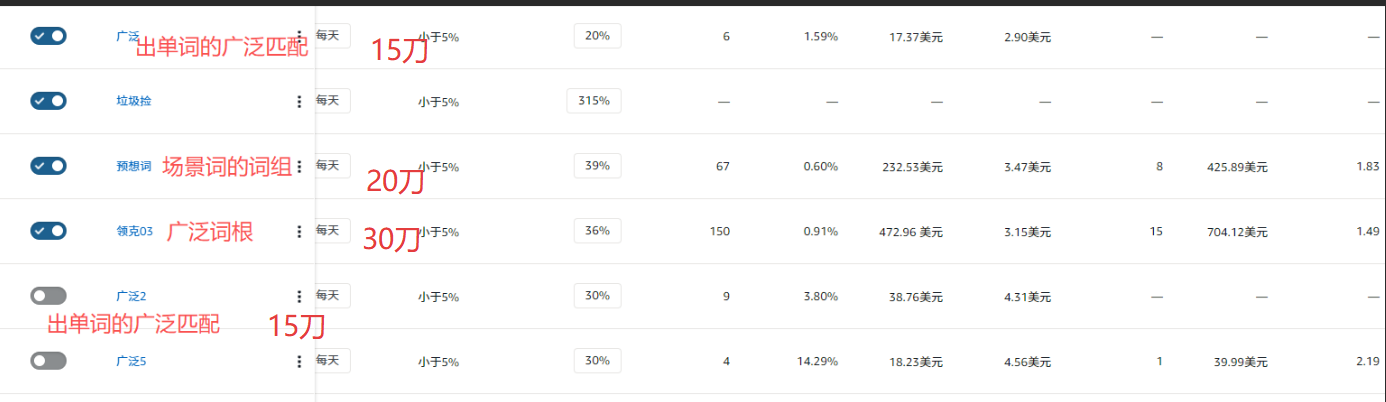
Task: Click the 36% field for 领克03
Action: (x=597, y=231)
